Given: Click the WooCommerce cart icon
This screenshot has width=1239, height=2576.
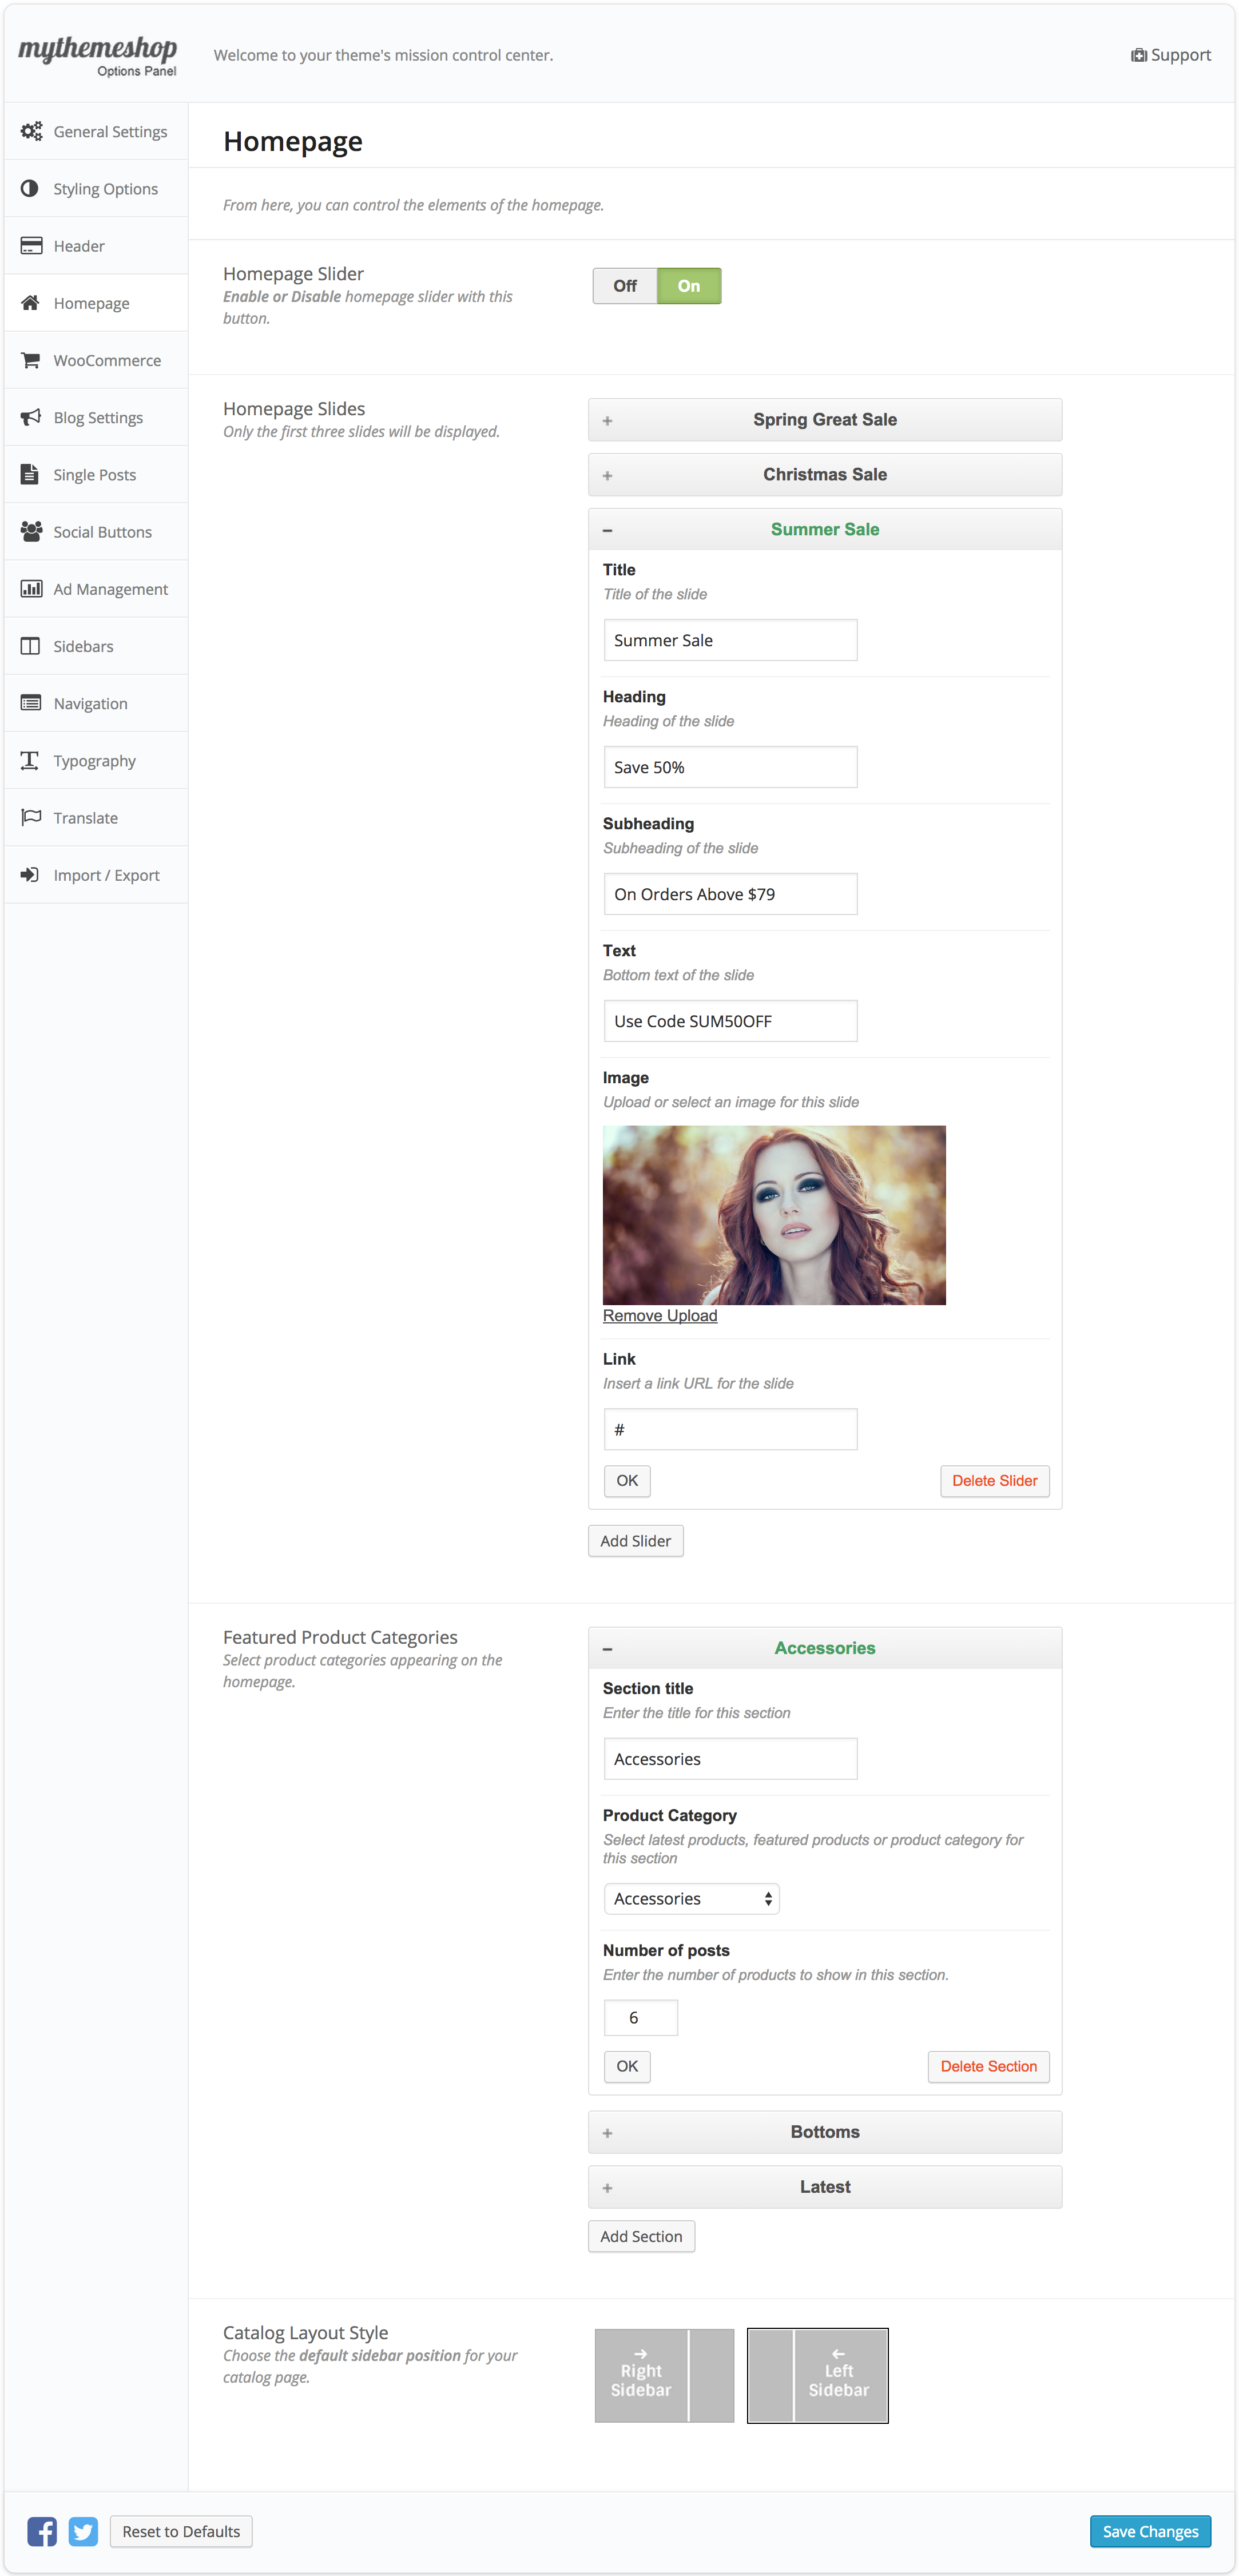Looking at the screenshot, I should tap(30, 360).
